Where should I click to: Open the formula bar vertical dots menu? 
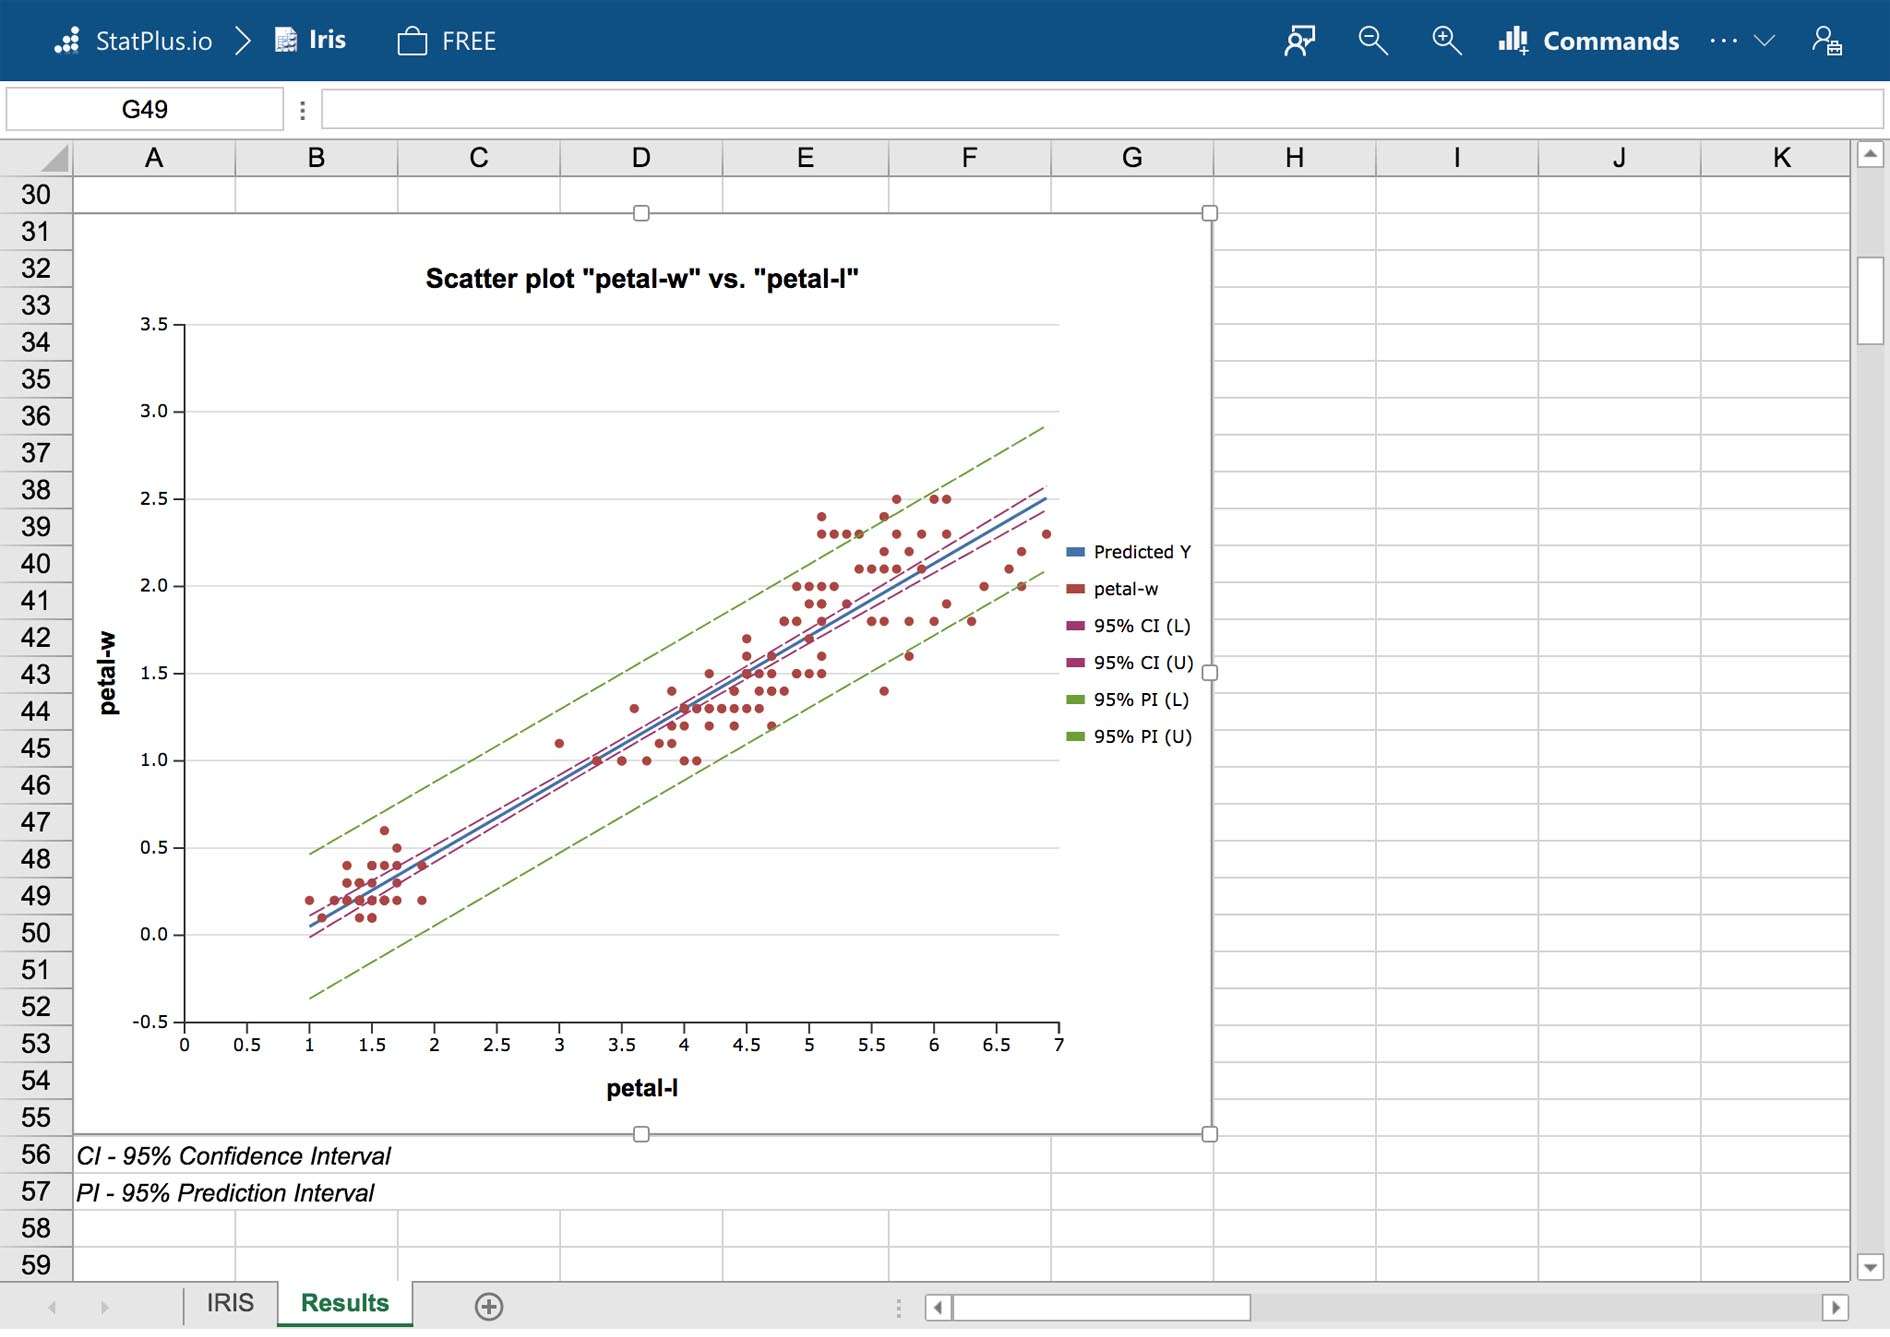click(302, 110)
